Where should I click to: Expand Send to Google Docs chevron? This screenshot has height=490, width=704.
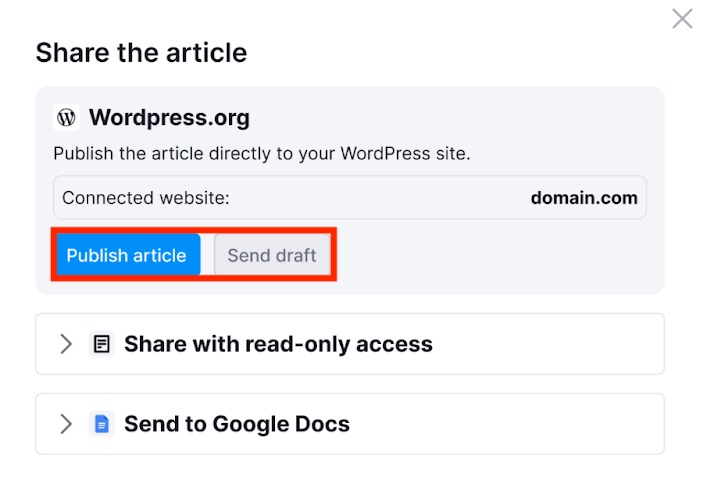(x=66, y=424)
